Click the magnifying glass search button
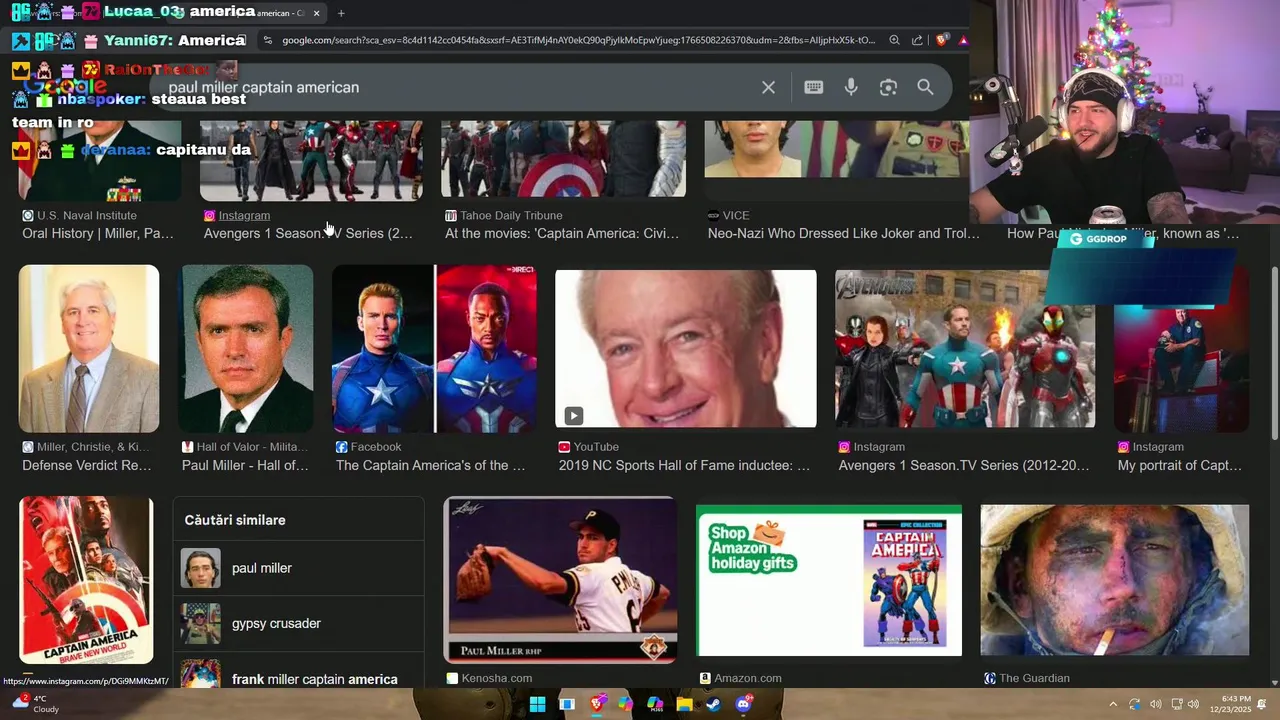 point(925,88)
